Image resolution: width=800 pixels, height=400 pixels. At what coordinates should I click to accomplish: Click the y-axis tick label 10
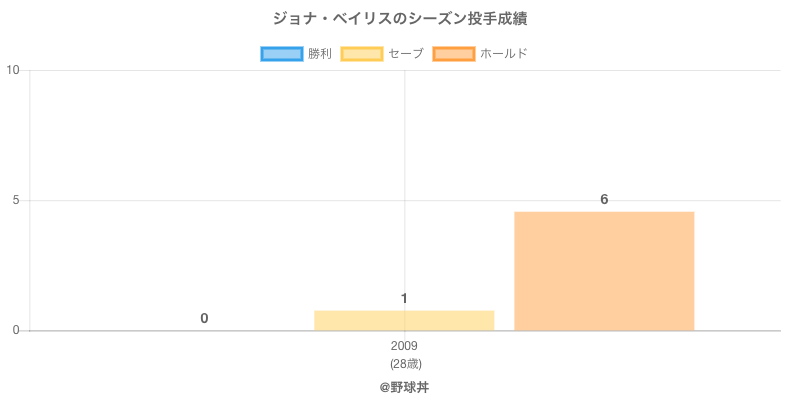click(14, 70)
